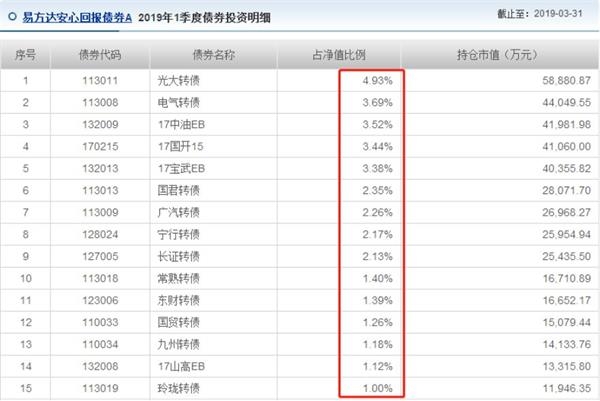This screenshot has height=401, width=600.
Task: Select the bond name 电气转债
Action: (x=179, y=103)
